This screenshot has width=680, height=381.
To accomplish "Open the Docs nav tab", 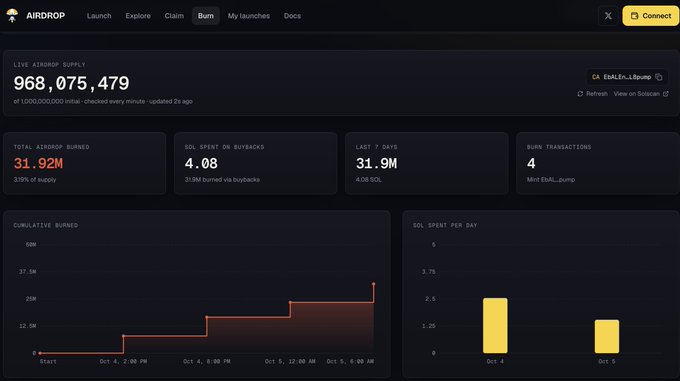I will tap(292, 16).
